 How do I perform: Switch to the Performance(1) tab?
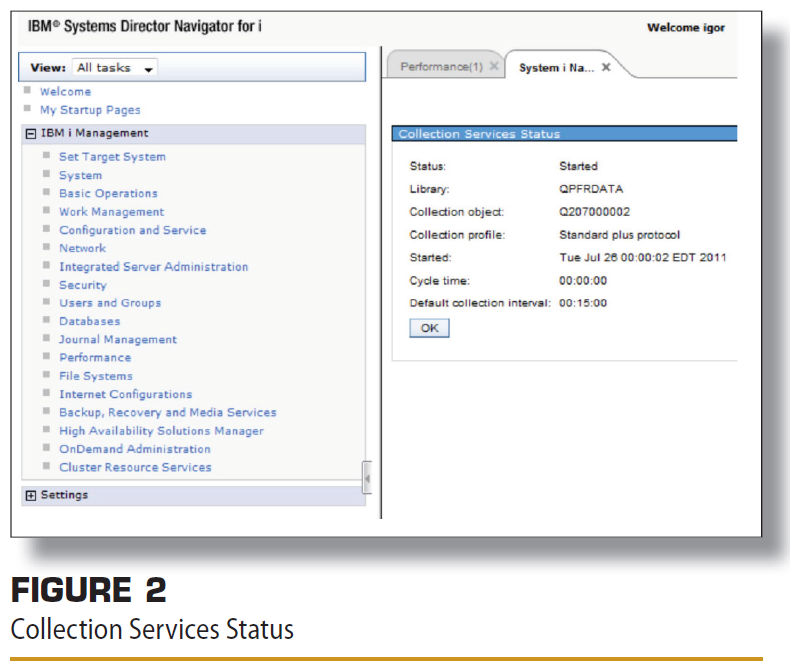(441, 66)
